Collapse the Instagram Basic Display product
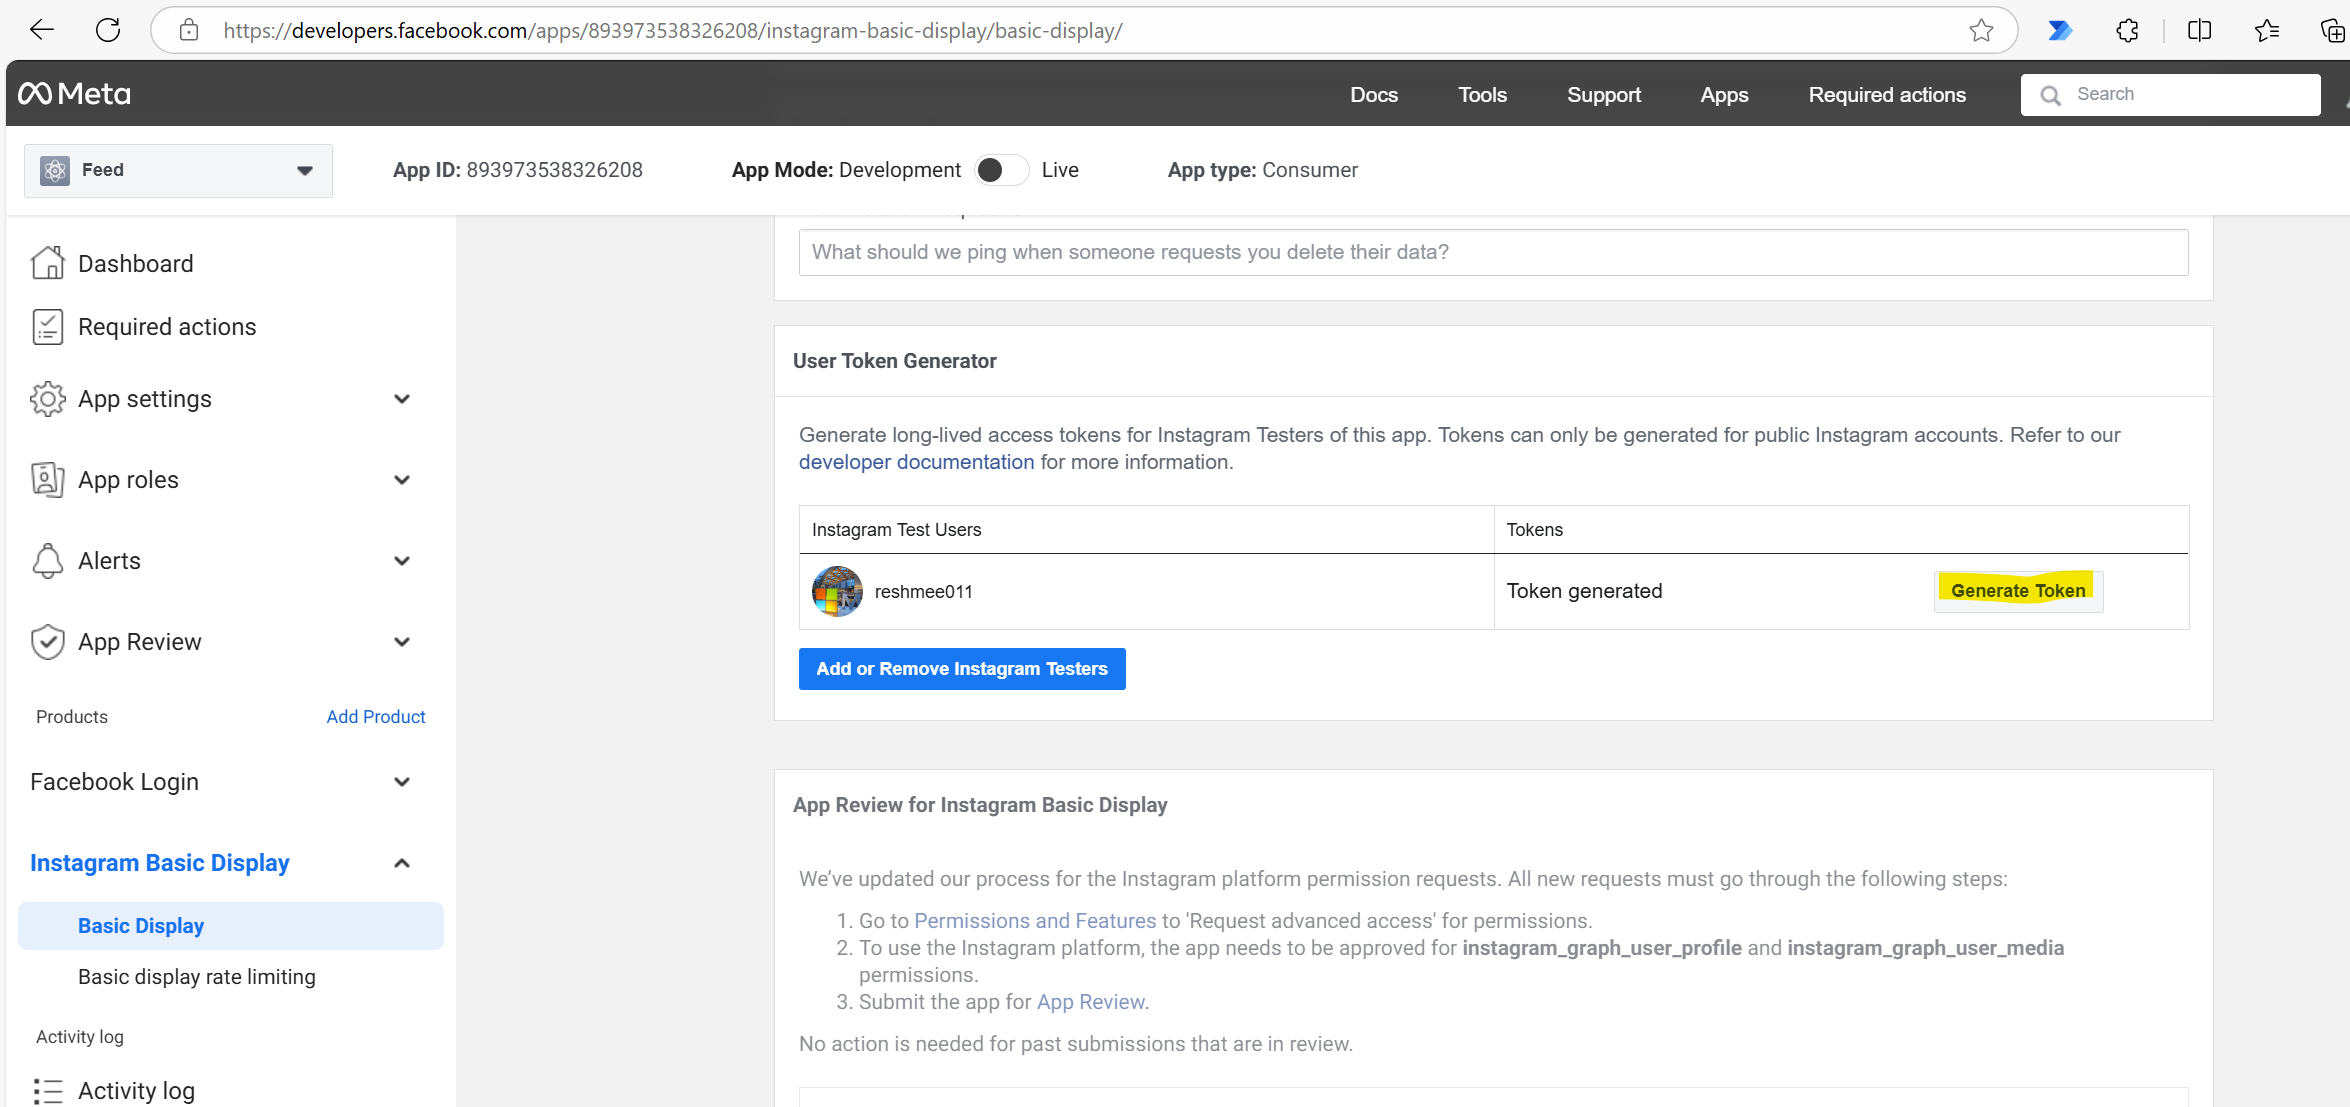2350x1107 pixels. point(402,863)
